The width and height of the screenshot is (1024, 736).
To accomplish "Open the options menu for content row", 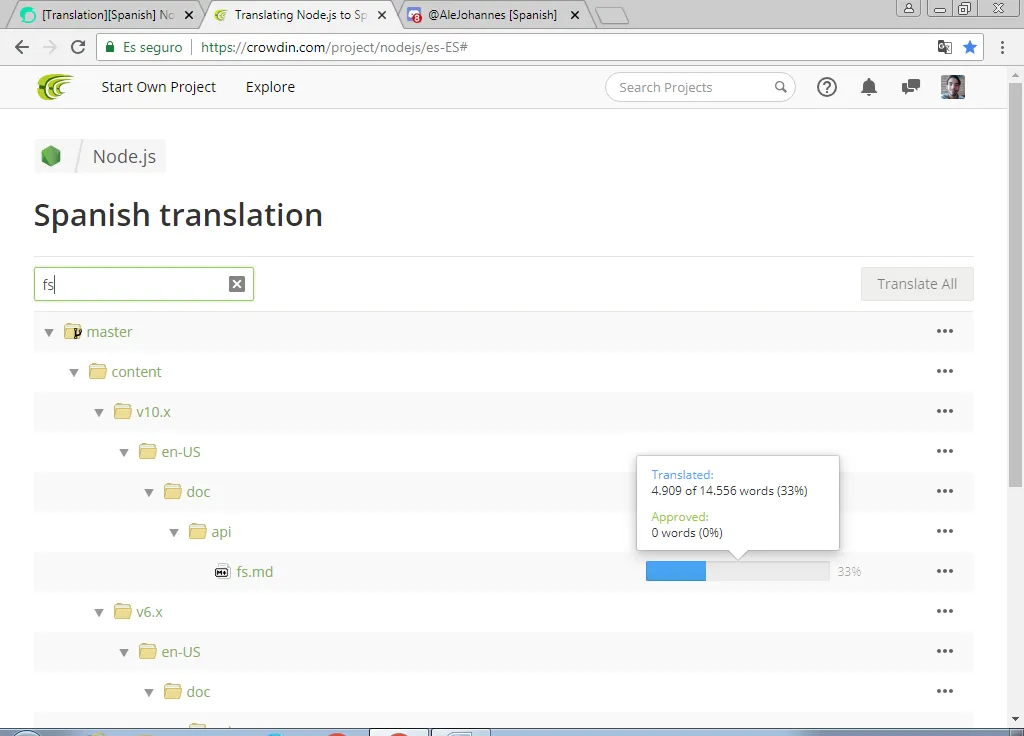I will [x=945, y=371].
